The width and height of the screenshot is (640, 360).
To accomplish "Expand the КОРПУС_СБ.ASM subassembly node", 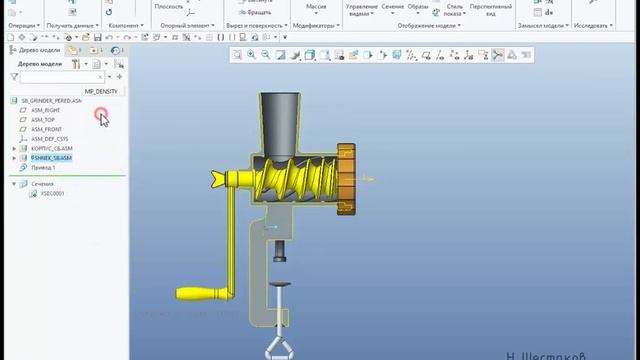I will tap(14, 149).
